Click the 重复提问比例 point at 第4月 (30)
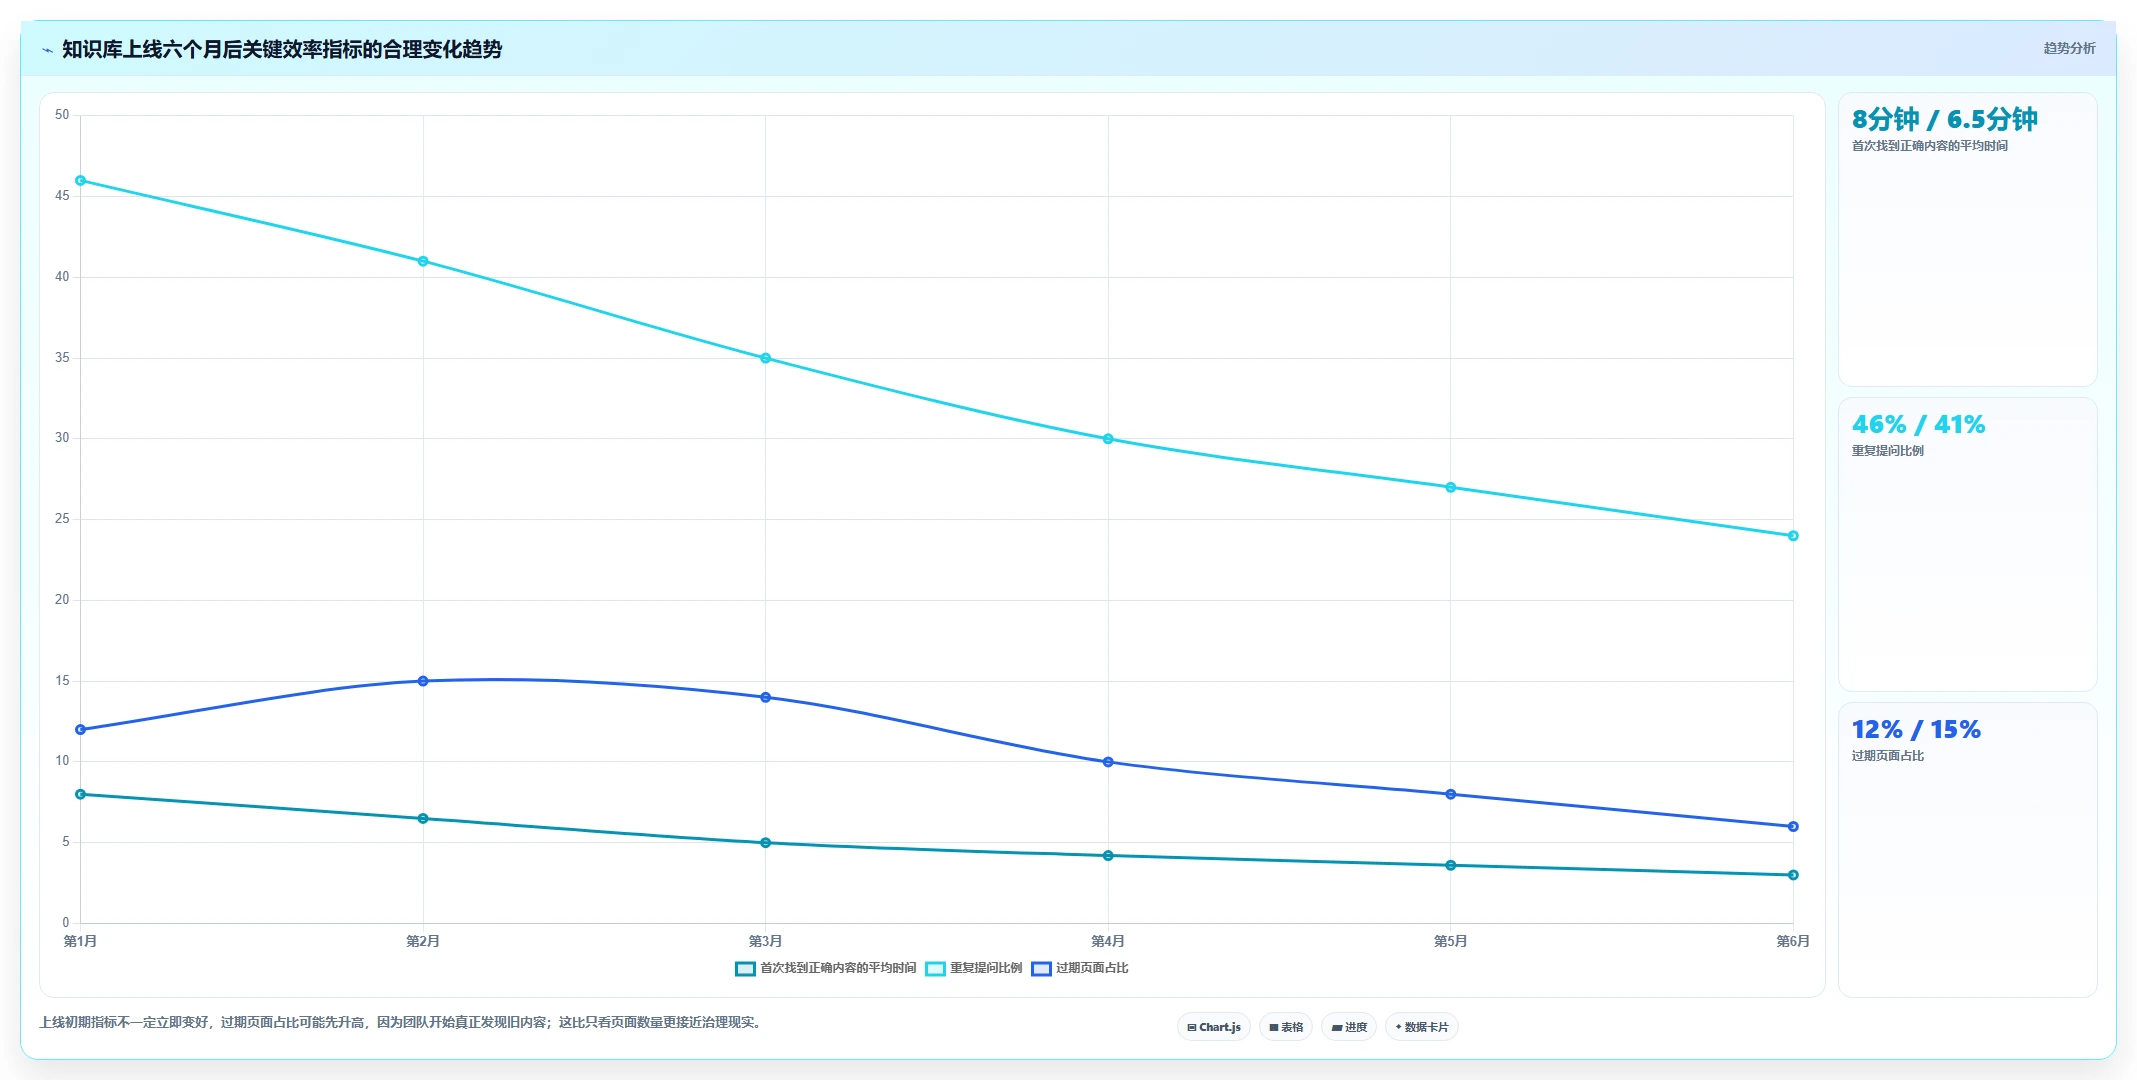Image resolution: width=2137 pixels, height=1080 pixels. (1108, 439)
